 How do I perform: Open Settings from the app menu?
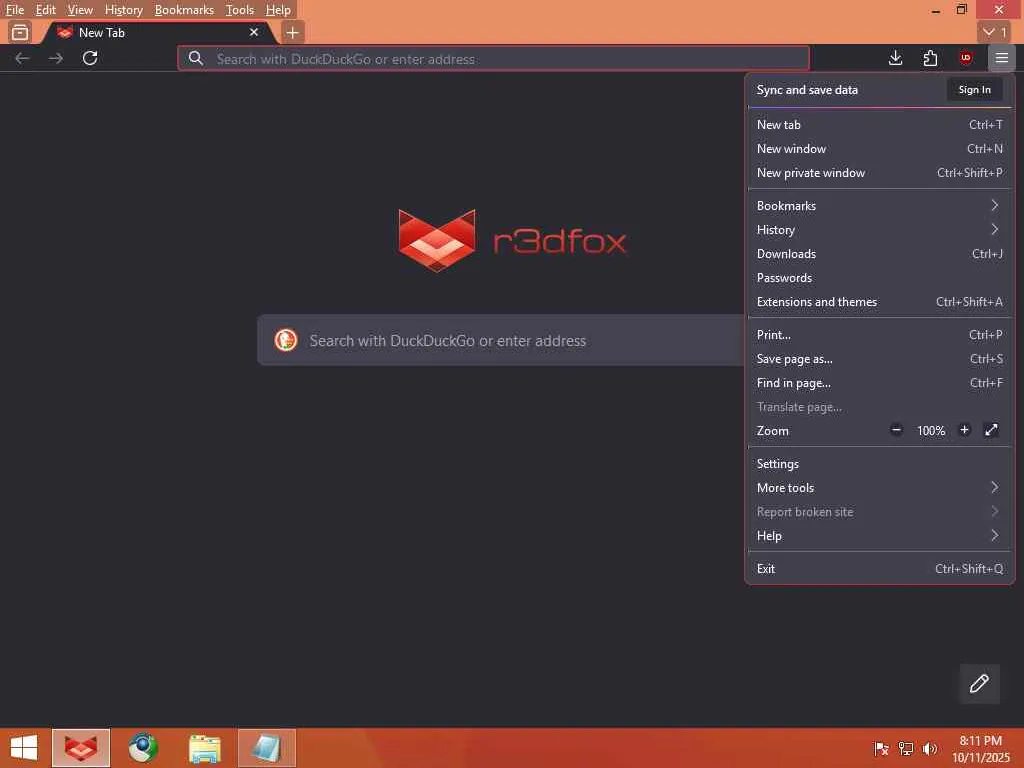pos(879,464)
